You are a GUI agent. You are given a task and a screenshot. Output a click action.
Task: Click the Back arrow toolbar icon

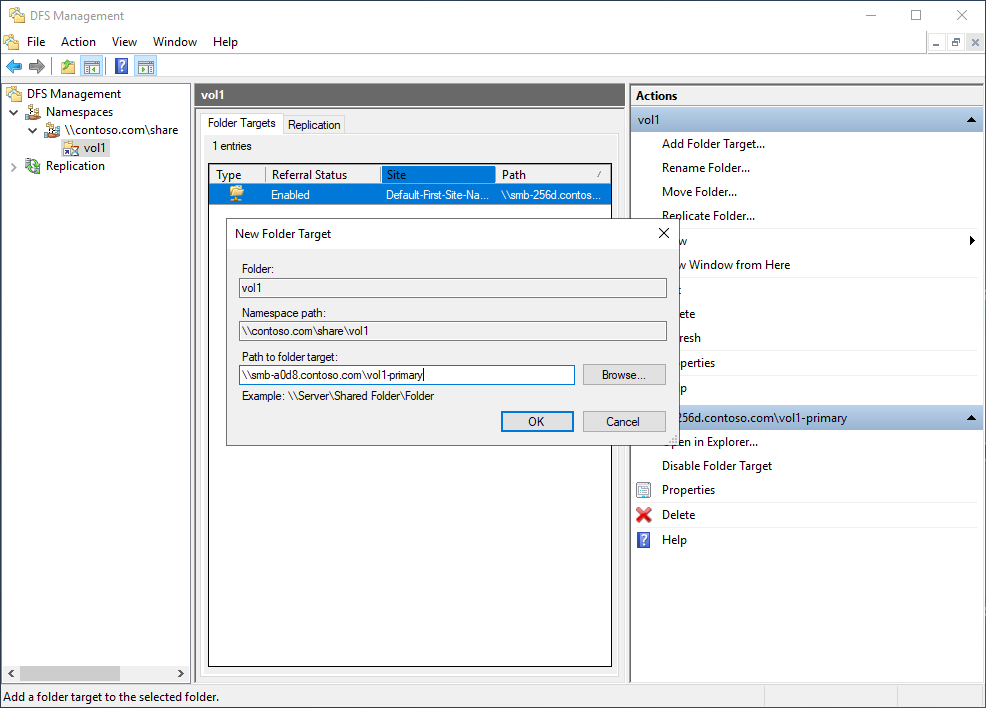point(14,66)
